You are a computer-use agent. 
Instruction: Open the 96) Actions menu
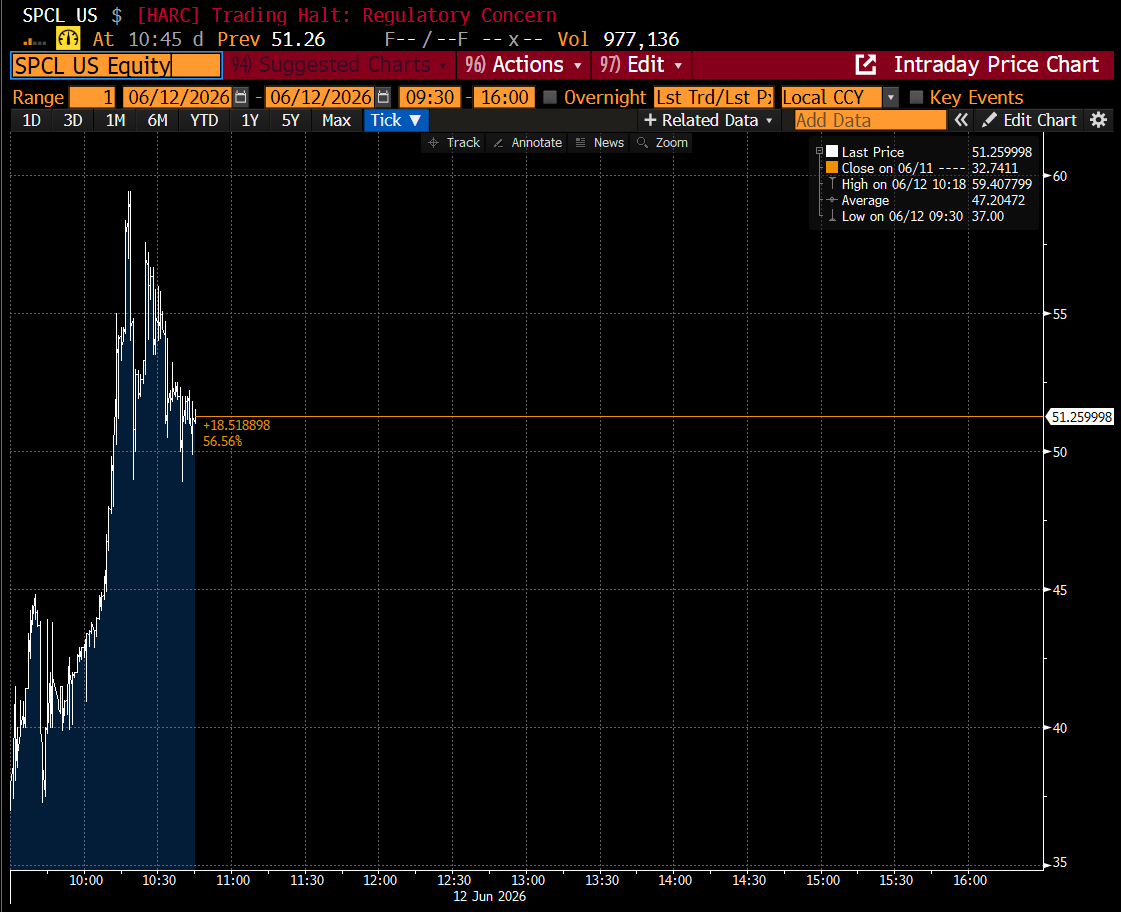pyautogui.click(x=523, y=64)
